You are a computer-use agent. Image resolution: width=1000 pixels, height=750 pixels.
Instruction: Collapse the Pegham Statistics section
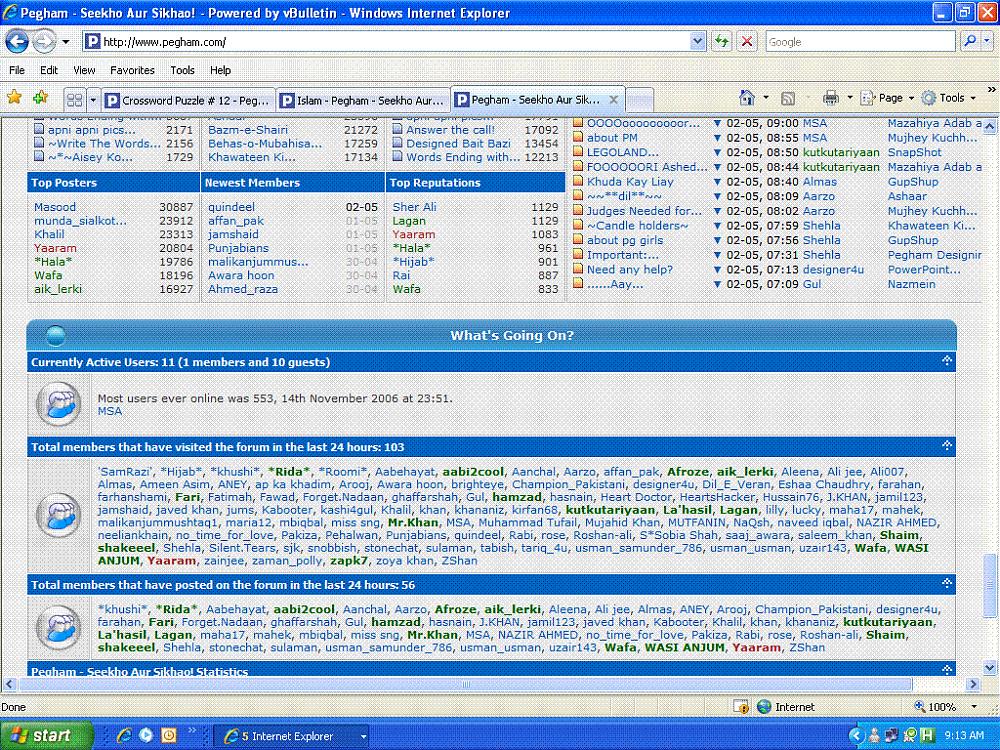[946, 669]
